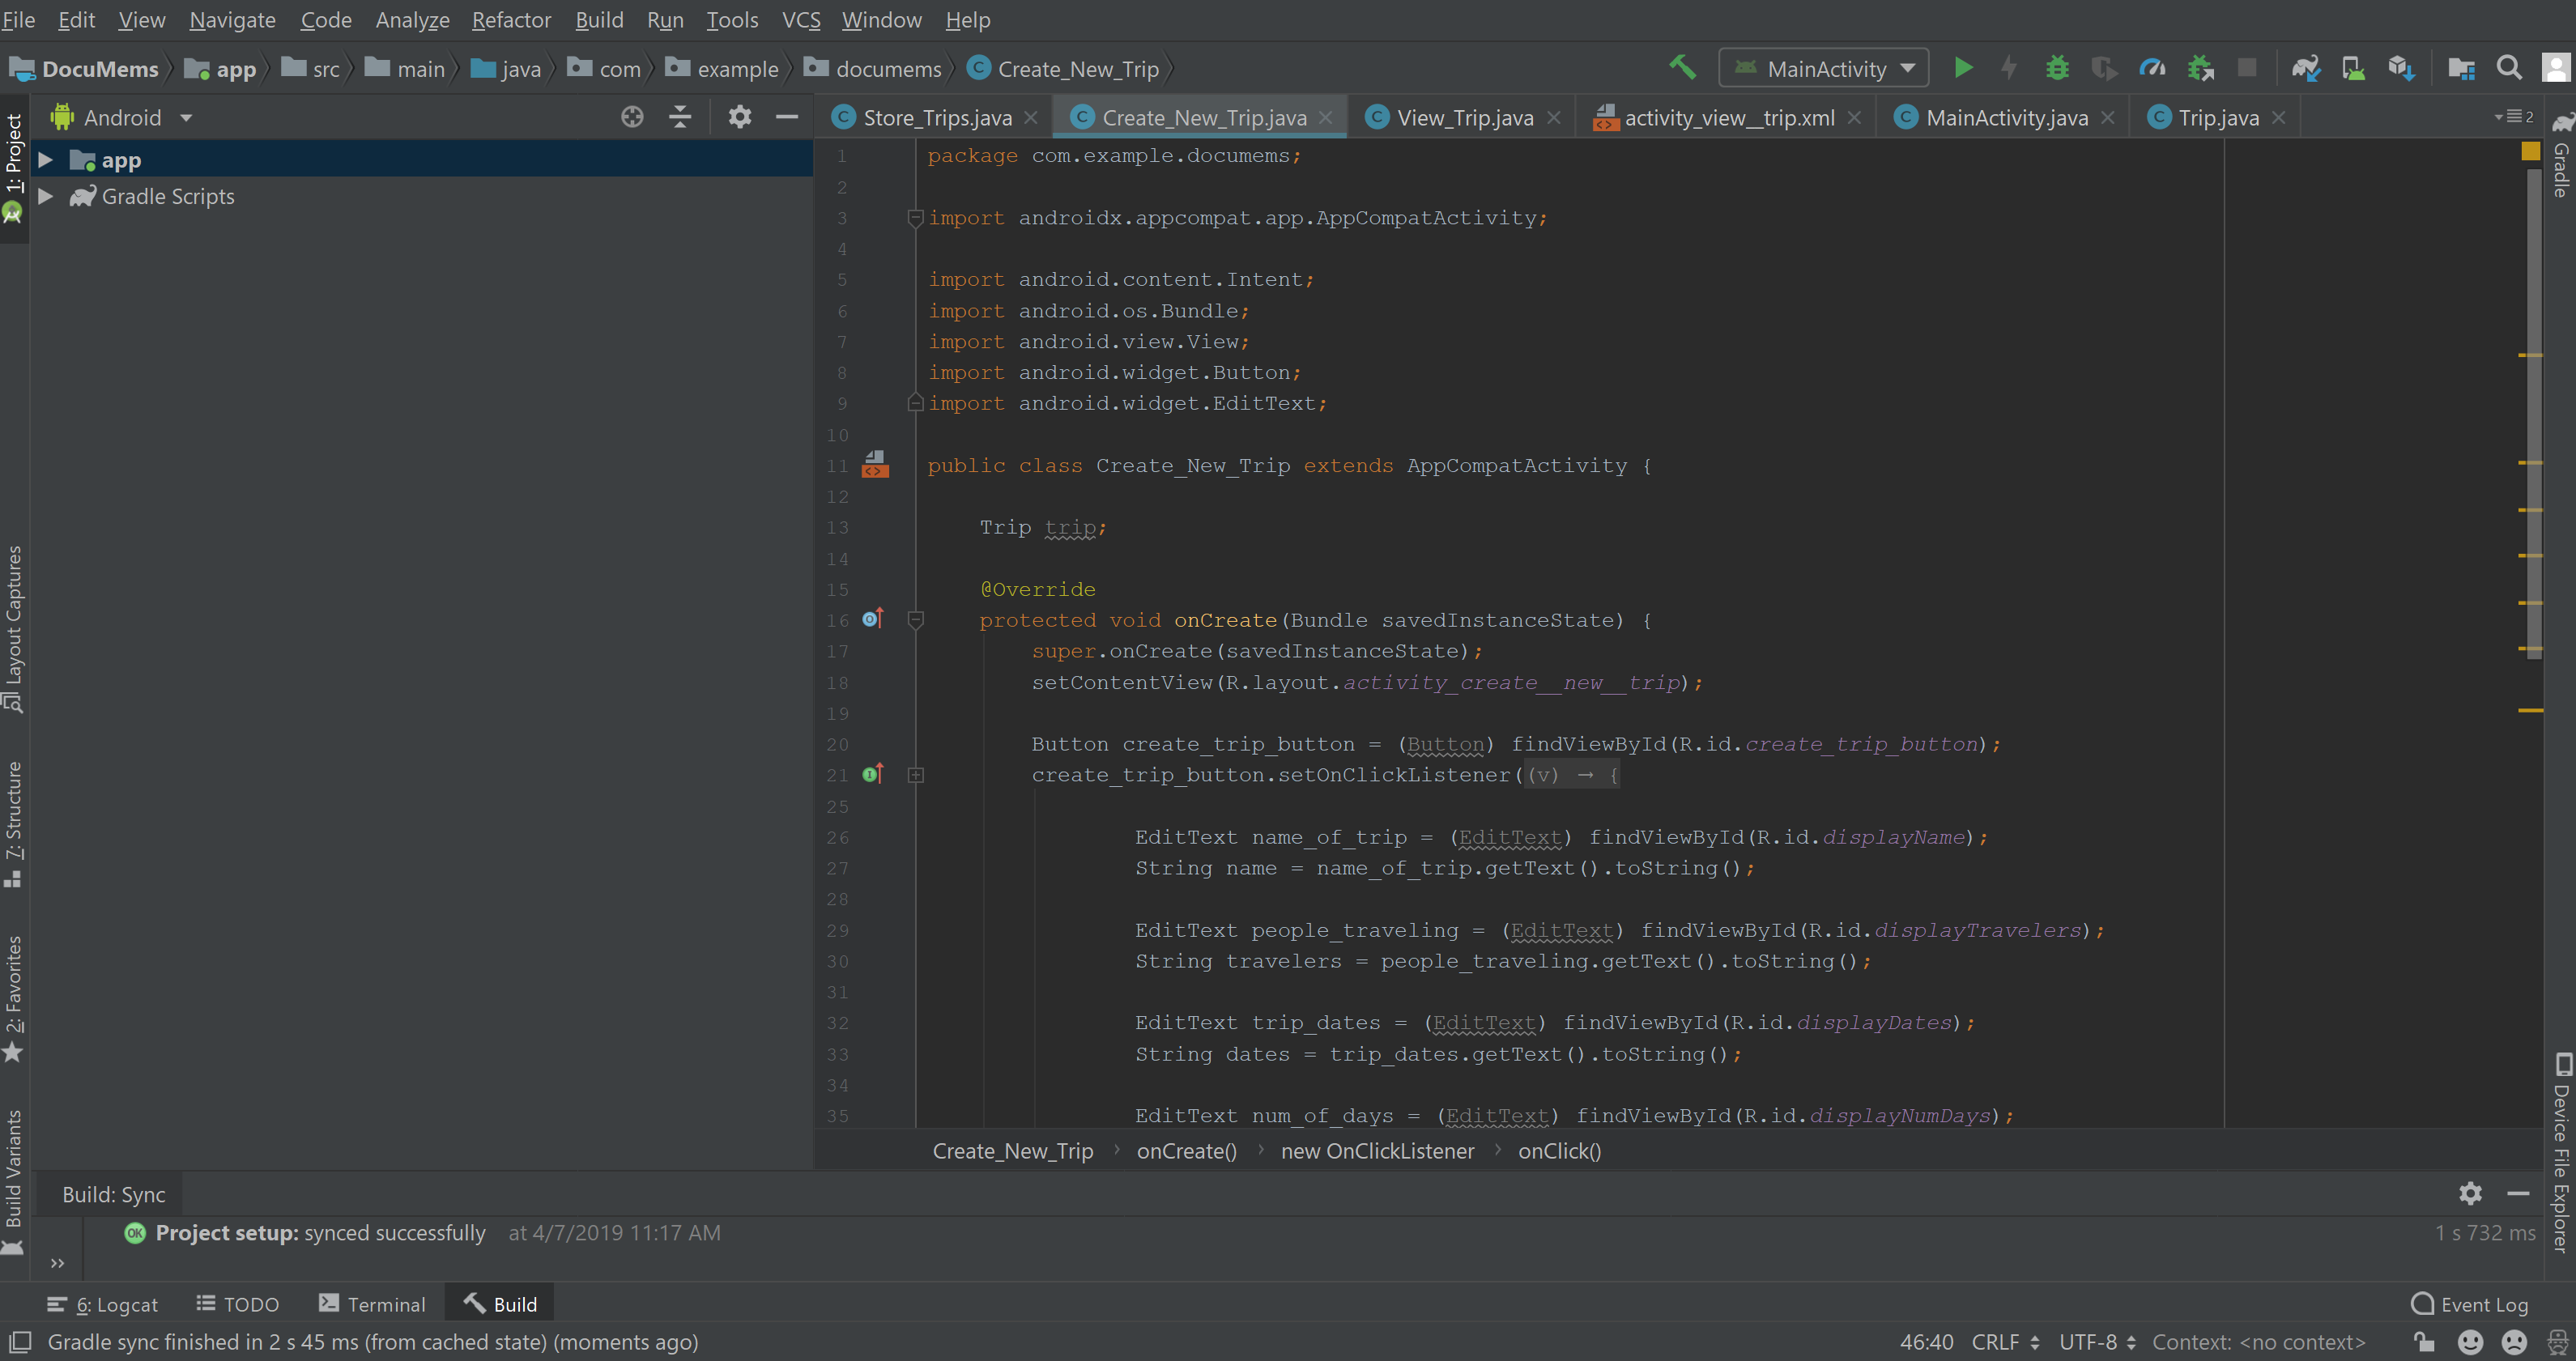Viewport: 2576px width, 1361px height.
Task: Open the MainActivity run configuration dropdown
Action: (1824, 68)
